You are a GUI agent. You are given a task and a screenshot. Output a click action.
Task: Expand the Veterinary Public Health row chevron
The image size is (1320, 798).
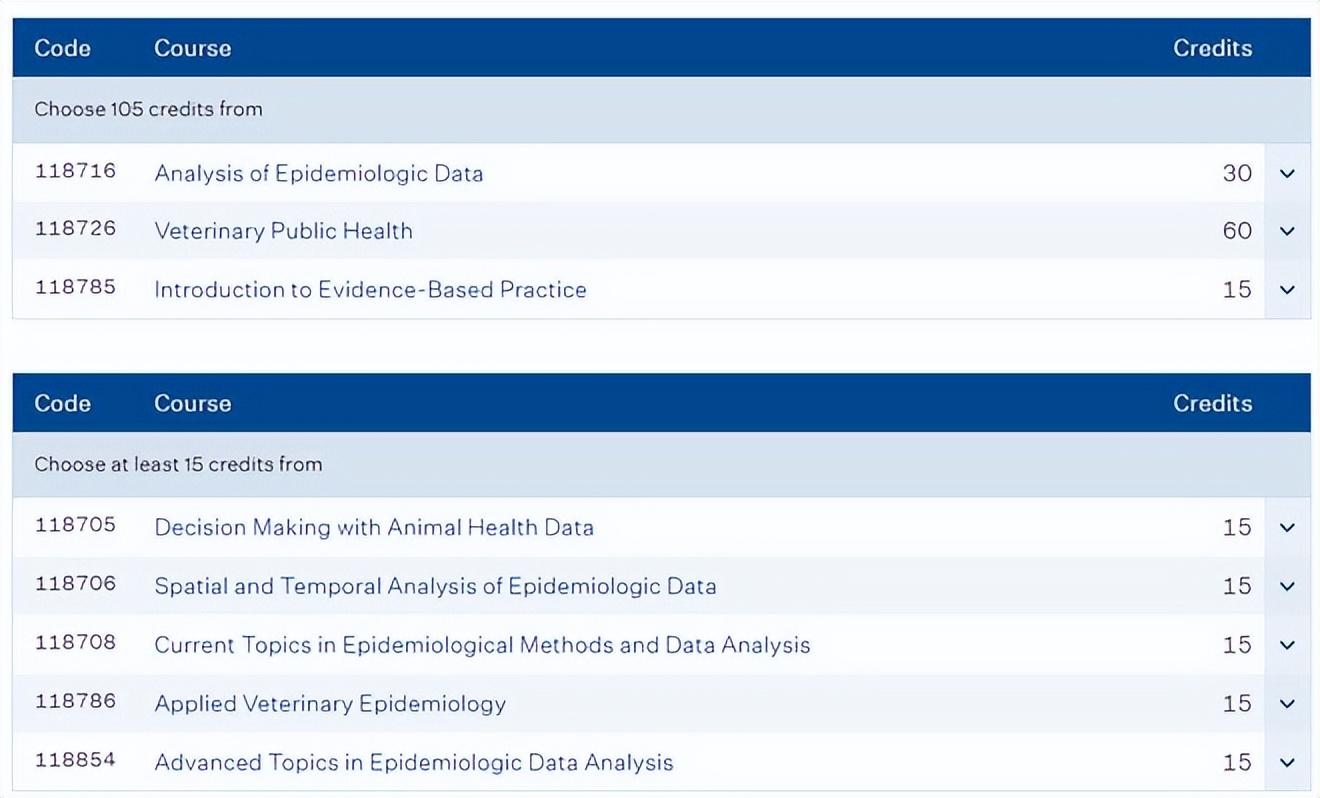(1287, 231)
